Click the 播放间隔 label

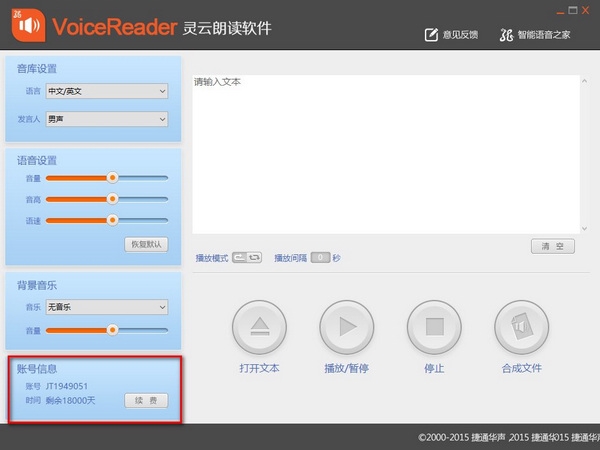click(x=291, y=258)
